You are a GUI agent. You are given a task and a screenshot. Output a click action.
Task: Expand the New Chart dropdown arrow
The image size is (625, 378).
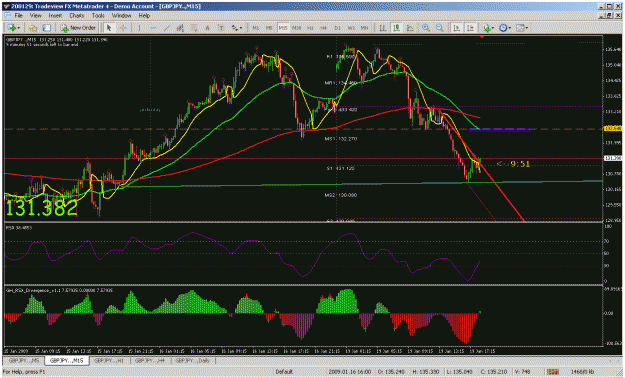(19, 28)
